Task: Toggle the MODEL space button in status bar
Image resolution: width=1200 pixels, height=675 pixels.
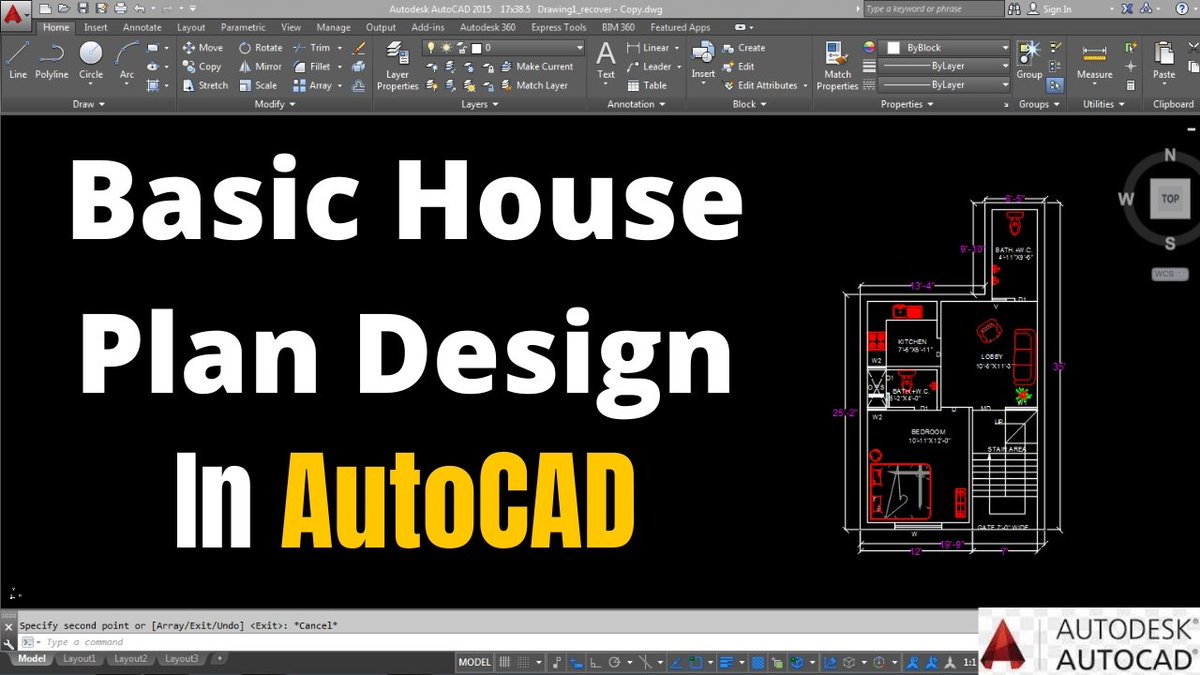Action: [475, 662]
